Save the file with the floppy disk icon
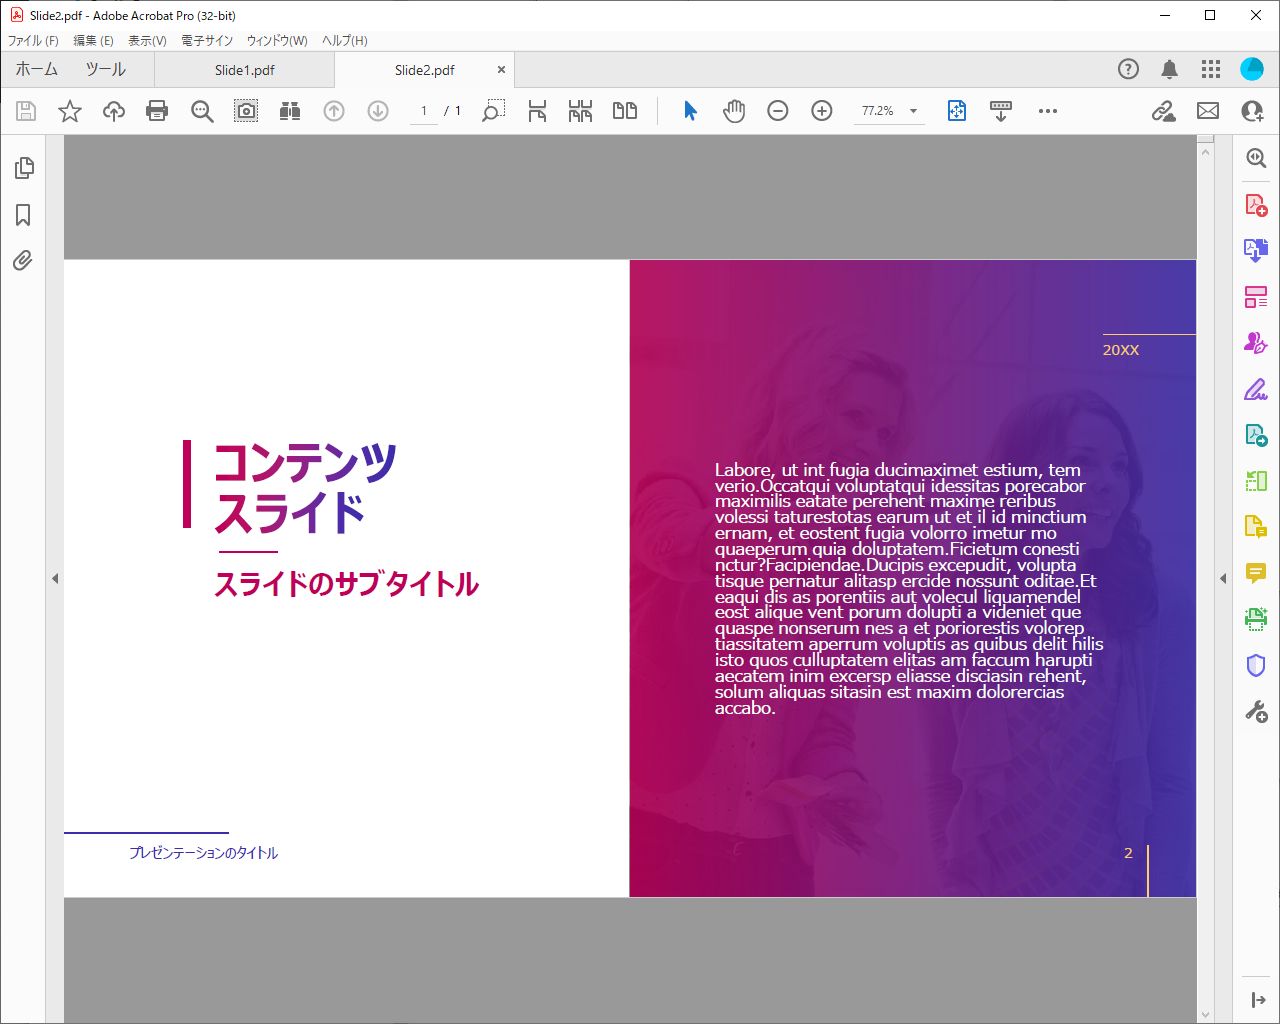 coord(26,111)
